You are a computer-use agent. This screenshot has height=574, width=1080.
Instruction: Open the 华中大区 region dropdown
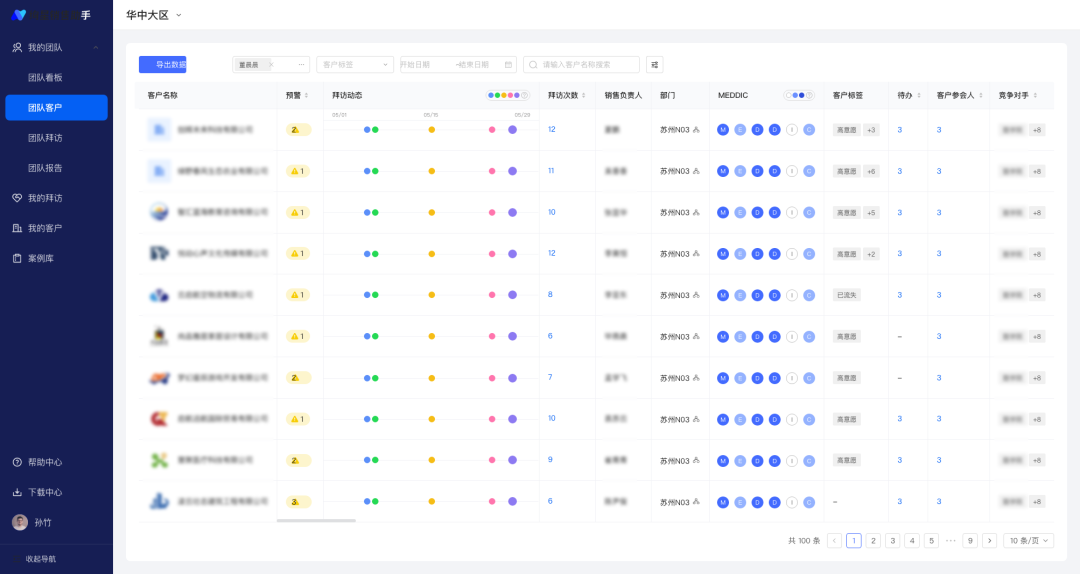[x=179, y=15]
